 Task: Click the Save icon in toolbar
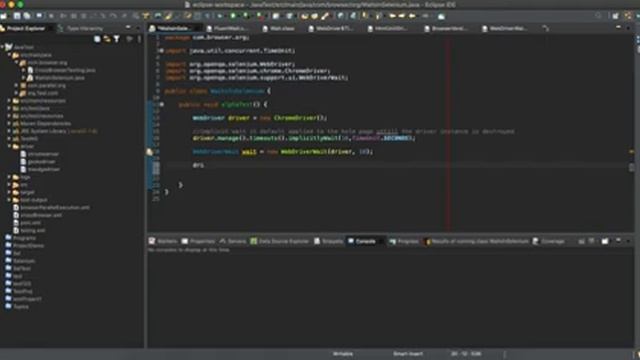[x=17, y=16]
